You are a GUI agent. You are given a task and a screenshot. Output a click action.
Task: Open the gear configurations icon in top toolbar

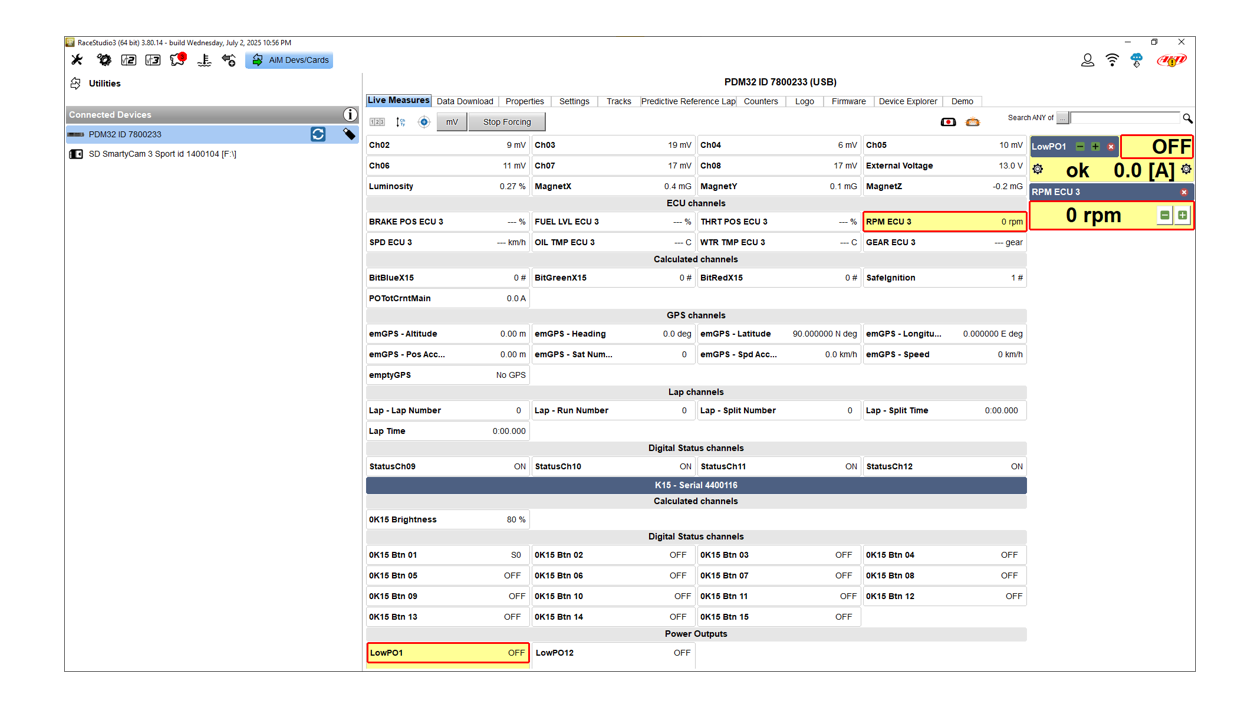pyautogui.click(x=104, y=60)
